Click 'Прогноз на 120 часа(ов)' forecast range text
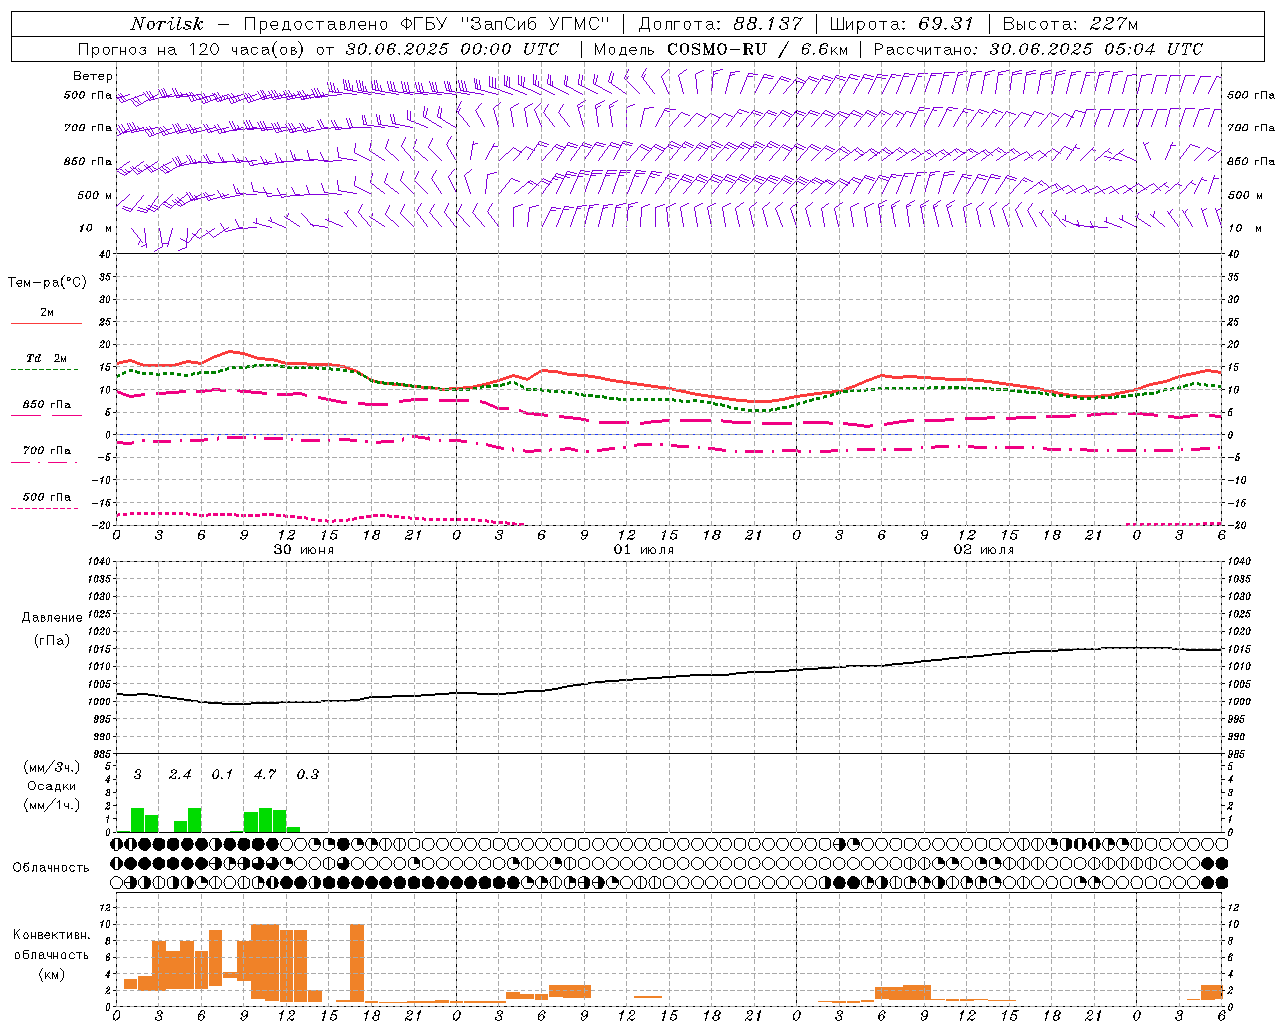This screenshot has height=1024, width=1280. point(192,49)
